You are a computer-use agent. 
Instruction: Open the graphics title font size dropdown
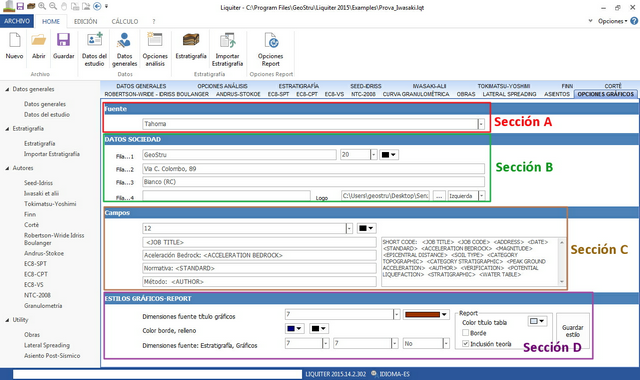(x=396, y=314)
